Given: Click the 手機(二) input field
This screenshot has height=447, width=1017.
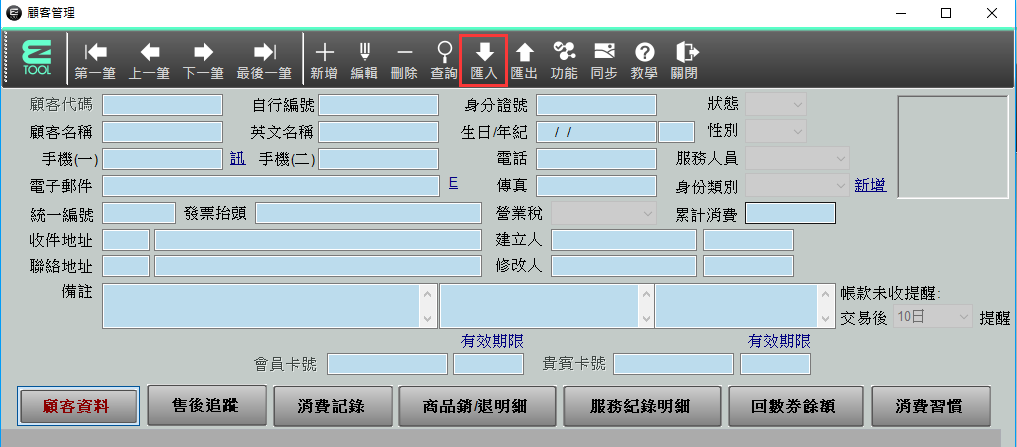Looking at the screenshot, I should click(378, 159).
